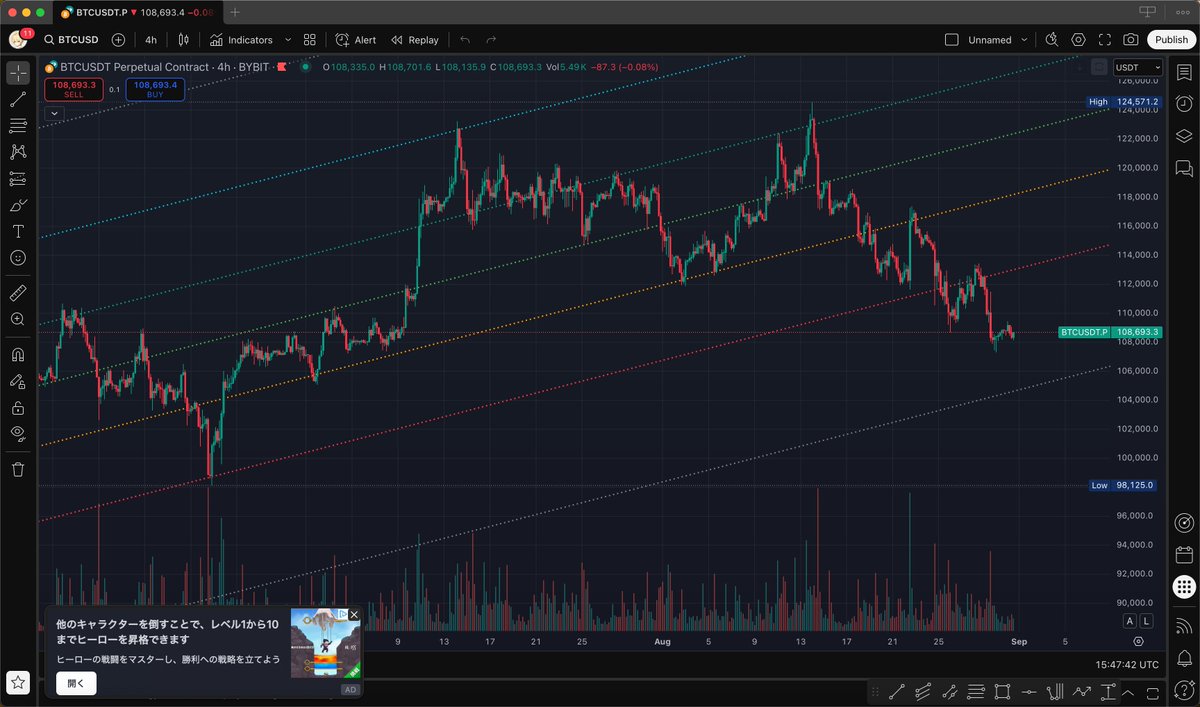1200x707 pixels.
Task: Open the notifications bell panel
Action: (1184, 657)
